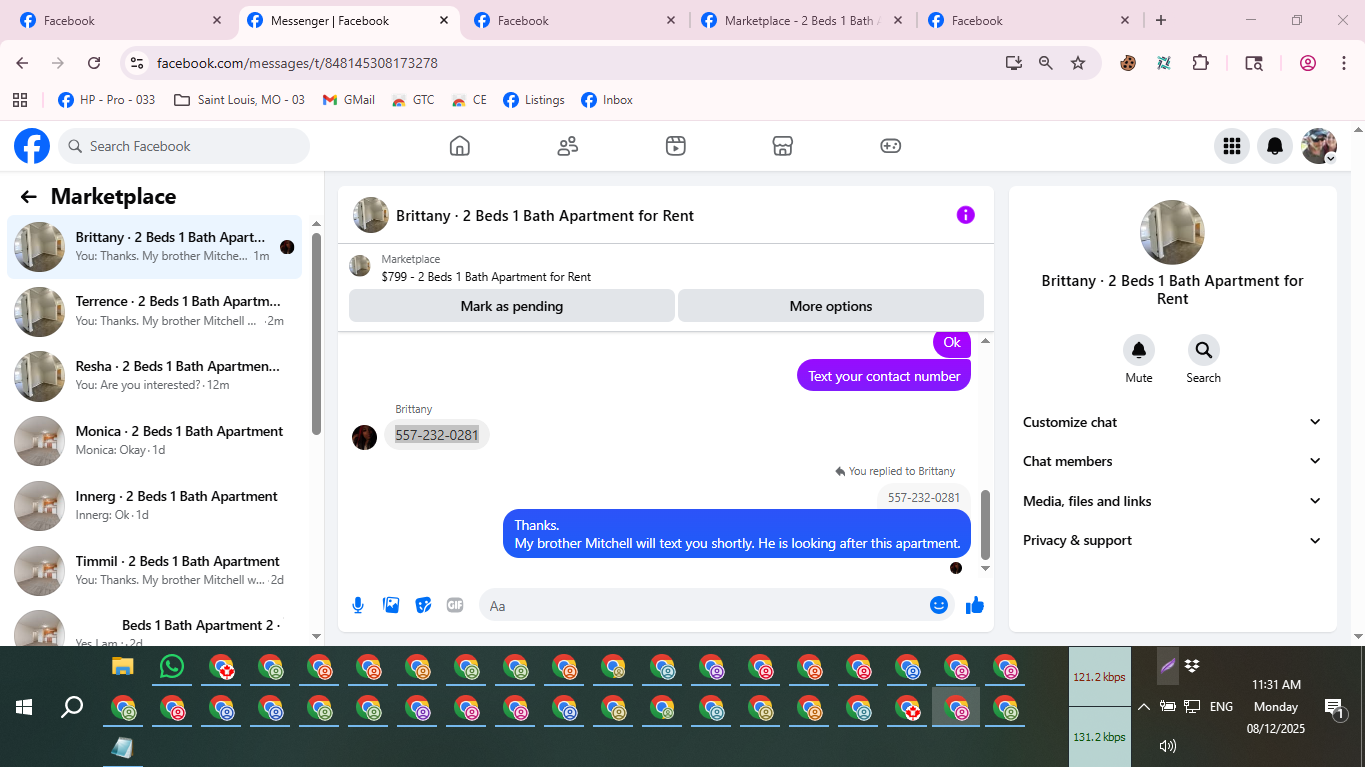Screen dimensions: 1365x767
Task: Click Brittany's 557-232-0281 message bubble
Action: [437, 435]
